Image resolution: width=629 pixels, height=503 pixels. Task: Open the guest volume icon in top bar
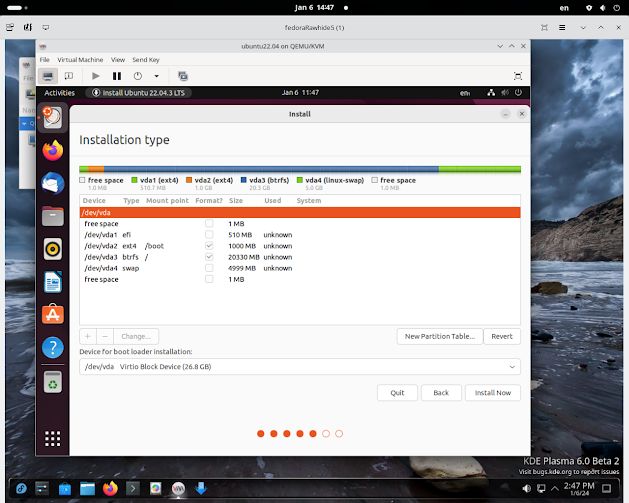[505, 93]
